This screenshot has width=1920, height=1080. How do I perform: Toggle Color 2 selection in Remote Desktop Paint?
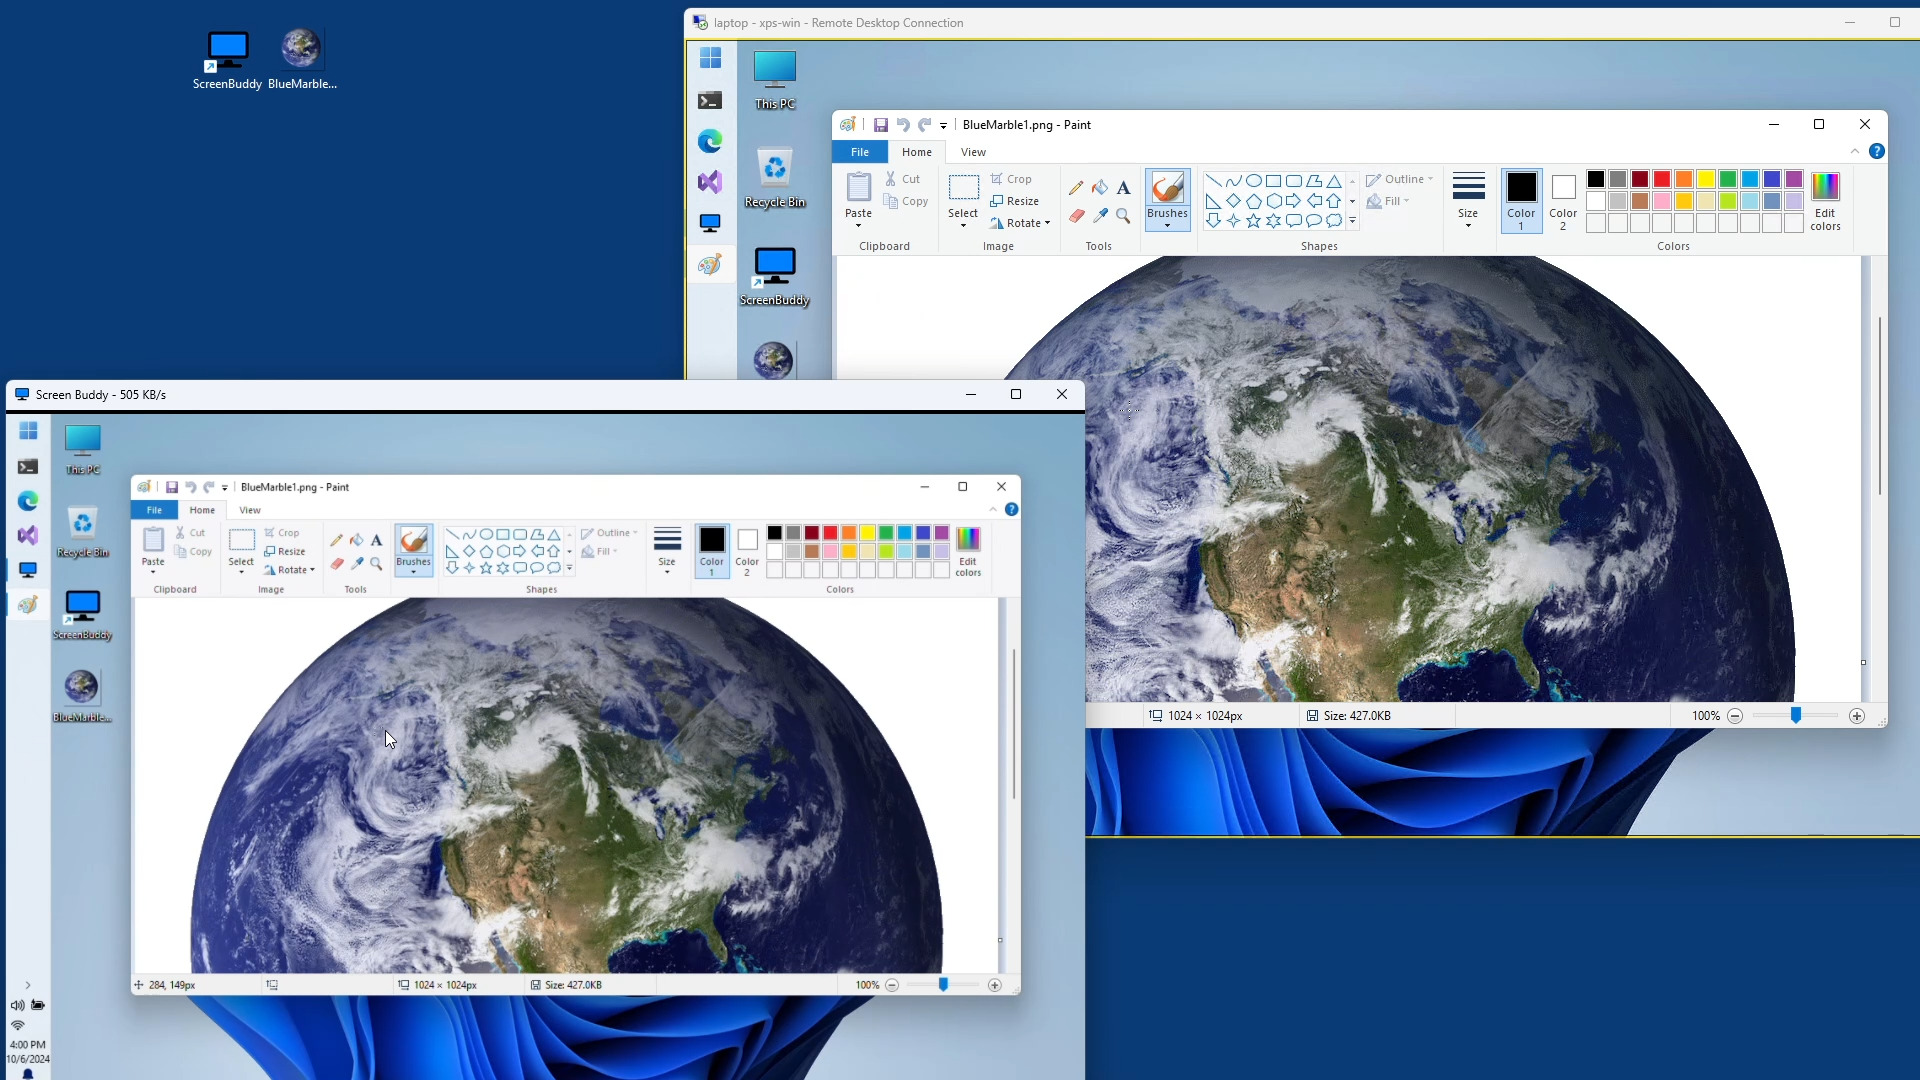[1563, 201]
